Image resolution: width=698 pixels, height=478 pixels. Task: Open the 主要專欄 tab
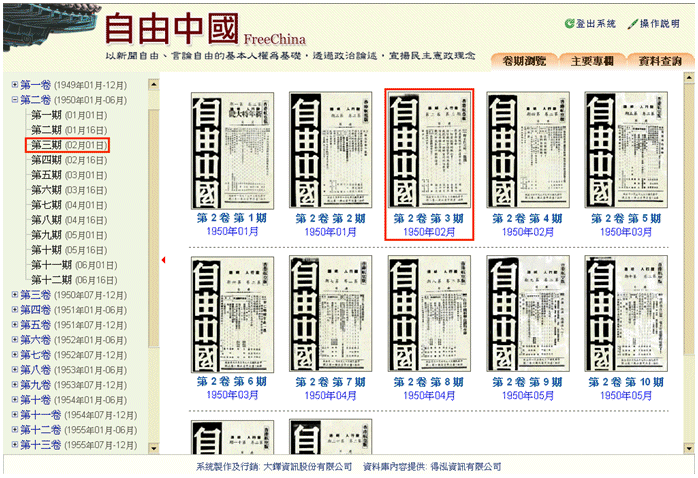592,61
